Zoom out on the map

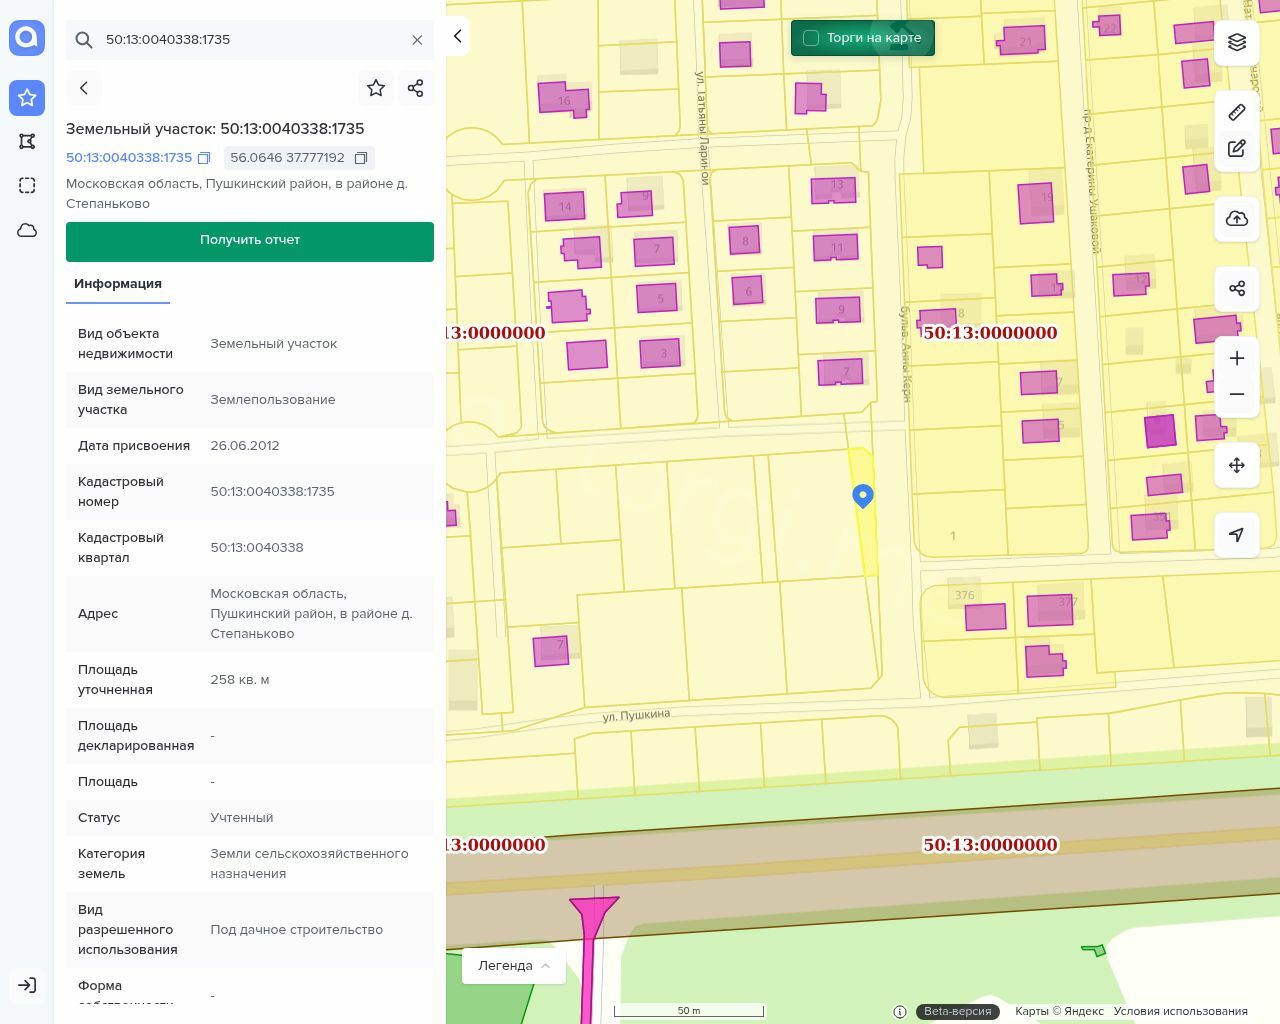coord(1237,394)
